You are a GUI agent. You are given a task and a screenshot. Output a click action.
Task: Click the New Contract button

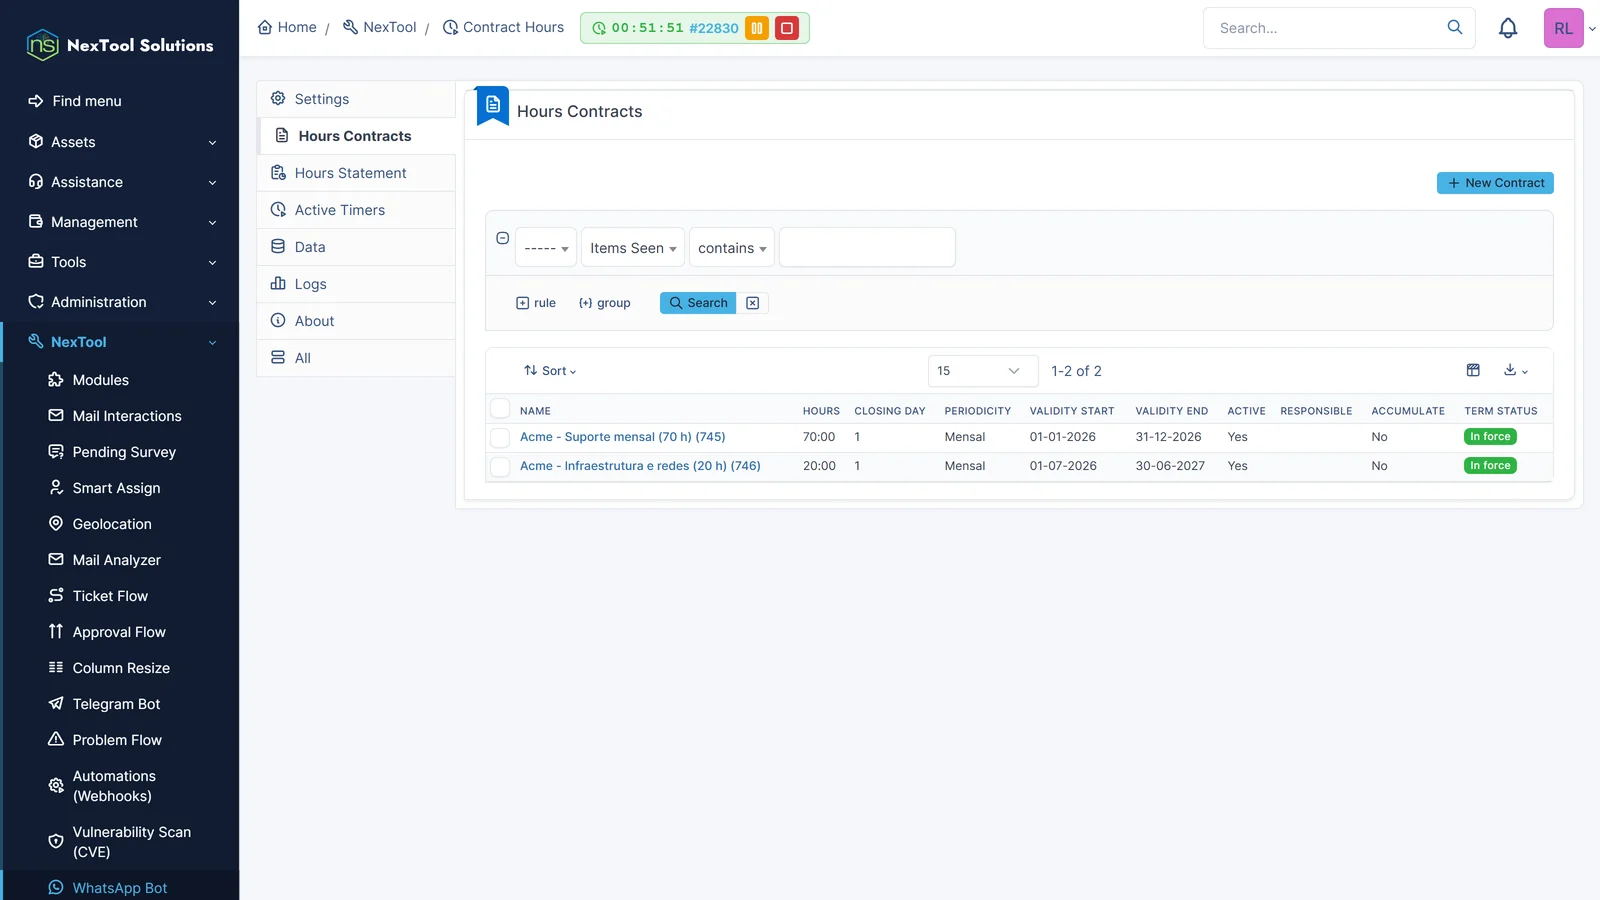[1495, 183]
